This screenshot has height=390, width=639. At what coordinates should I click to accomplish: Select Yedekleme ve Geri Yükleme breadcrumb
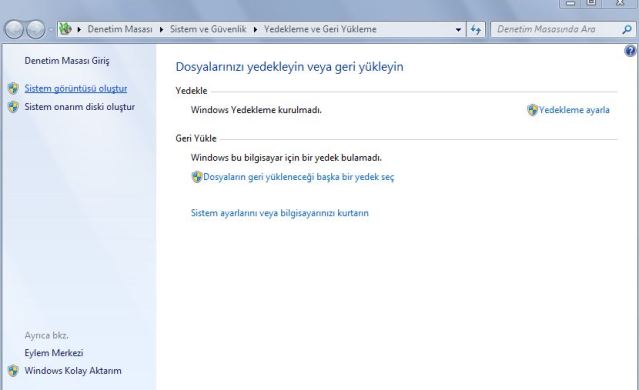(x=320, y=29)
